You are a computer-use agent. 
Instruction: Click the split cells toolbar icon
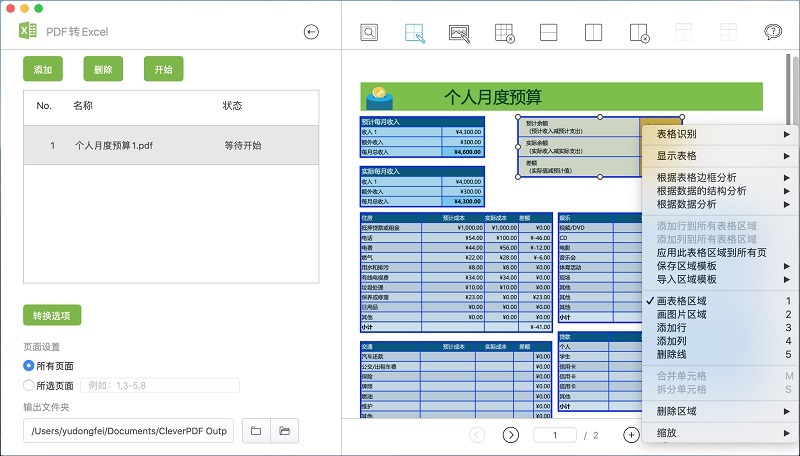728,32
